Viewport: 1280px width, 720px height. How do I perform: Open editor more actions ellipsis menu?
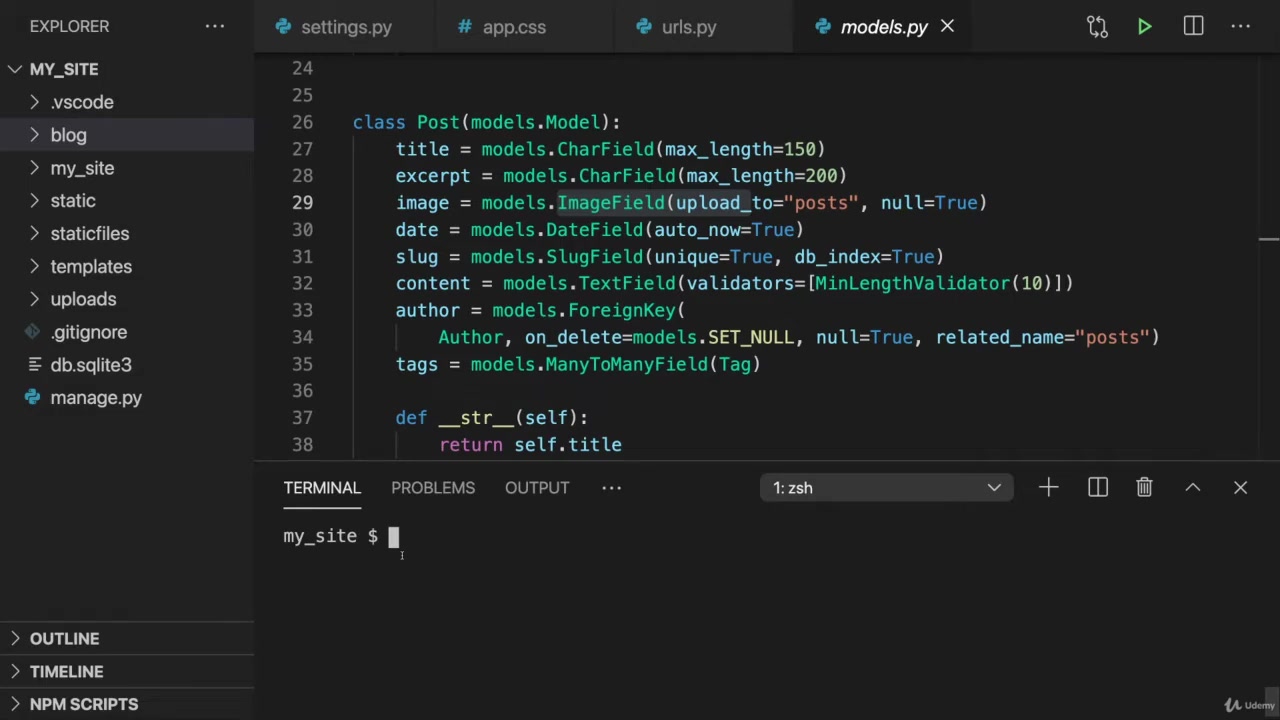coord(1241,27)
